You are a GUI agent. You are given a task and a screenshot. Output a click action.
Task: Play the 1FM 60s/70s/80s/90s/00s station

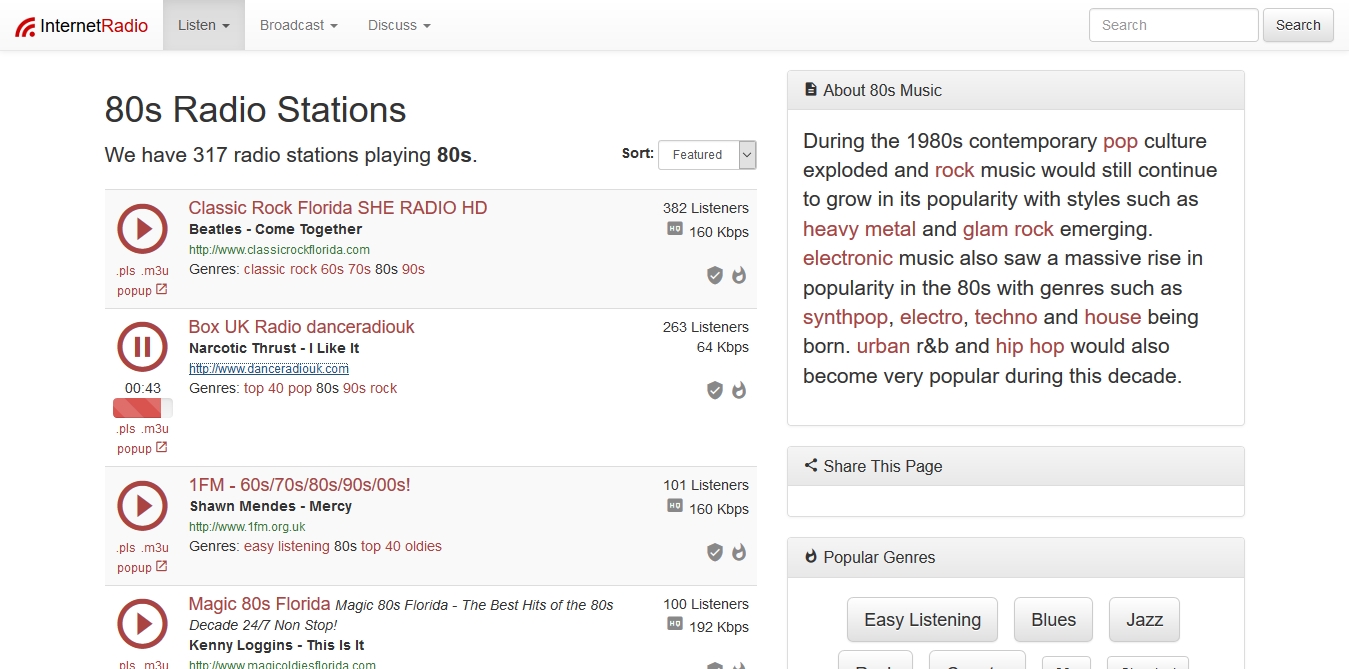tap(143, 506)
